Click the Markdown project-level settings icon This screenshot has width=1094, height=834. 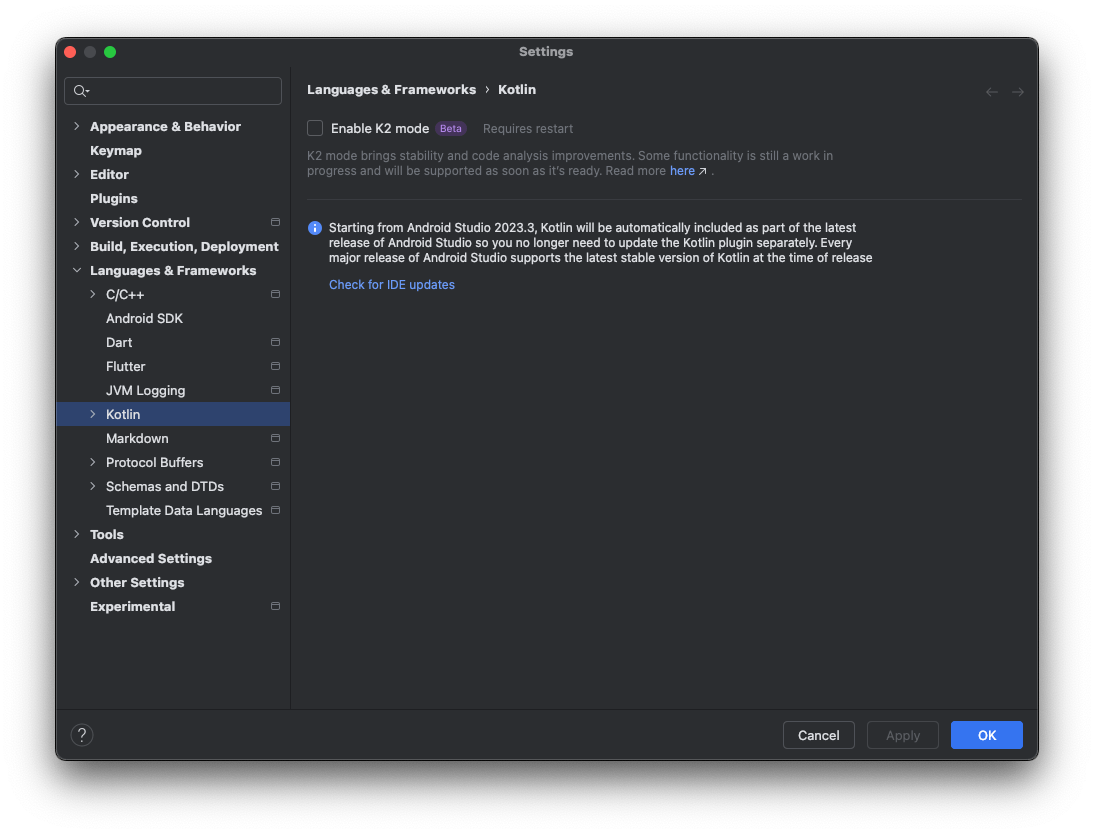pyautogui.click(x=276, y=438)
